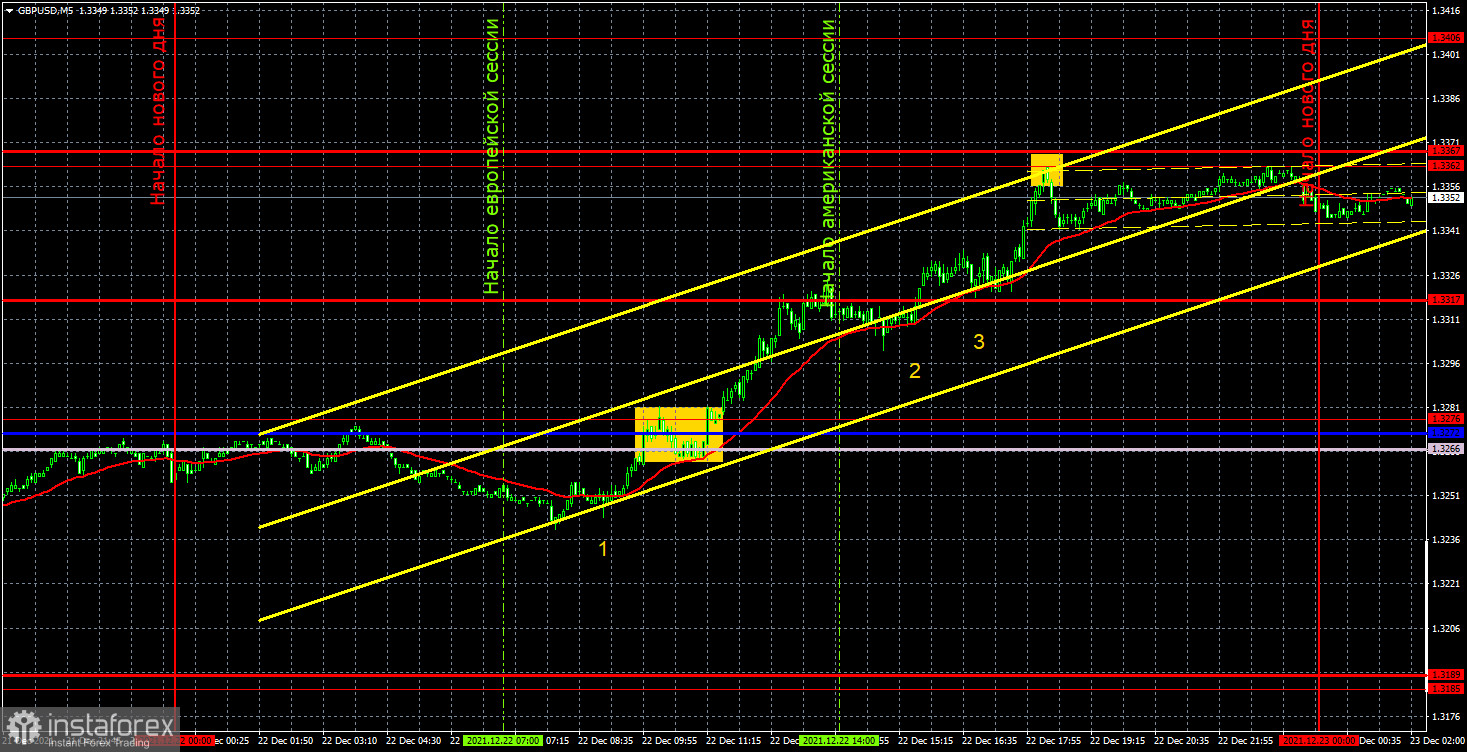The width and height of the screenshot is (1467, 752).
Task: Click the 1.3416 price scale value
Action: point(1446,10)
